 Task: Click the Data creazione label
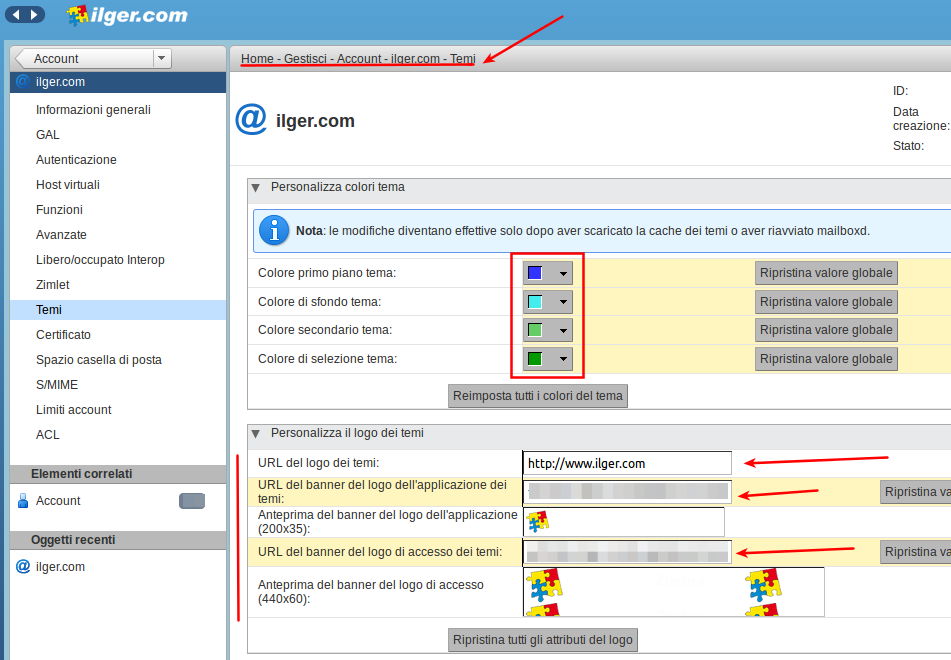[x=921, y=119]
